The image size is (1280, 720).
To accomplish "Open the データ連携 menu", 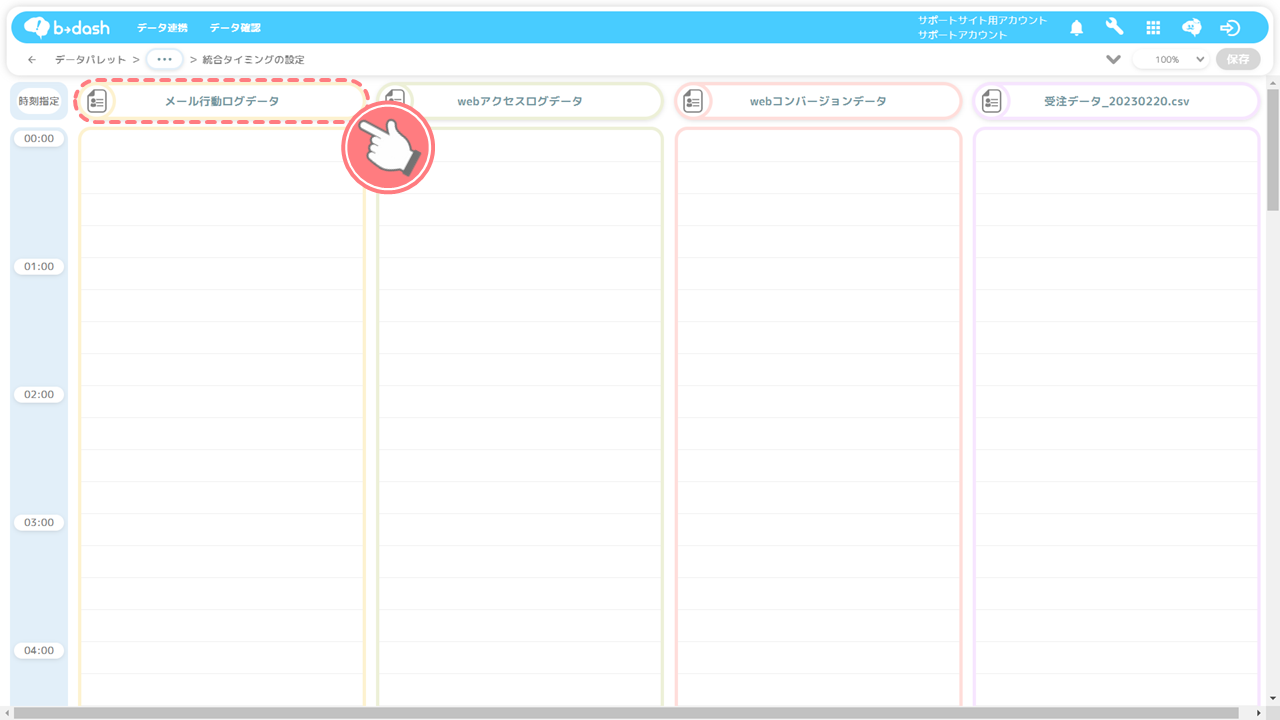I will pos(162,28).
